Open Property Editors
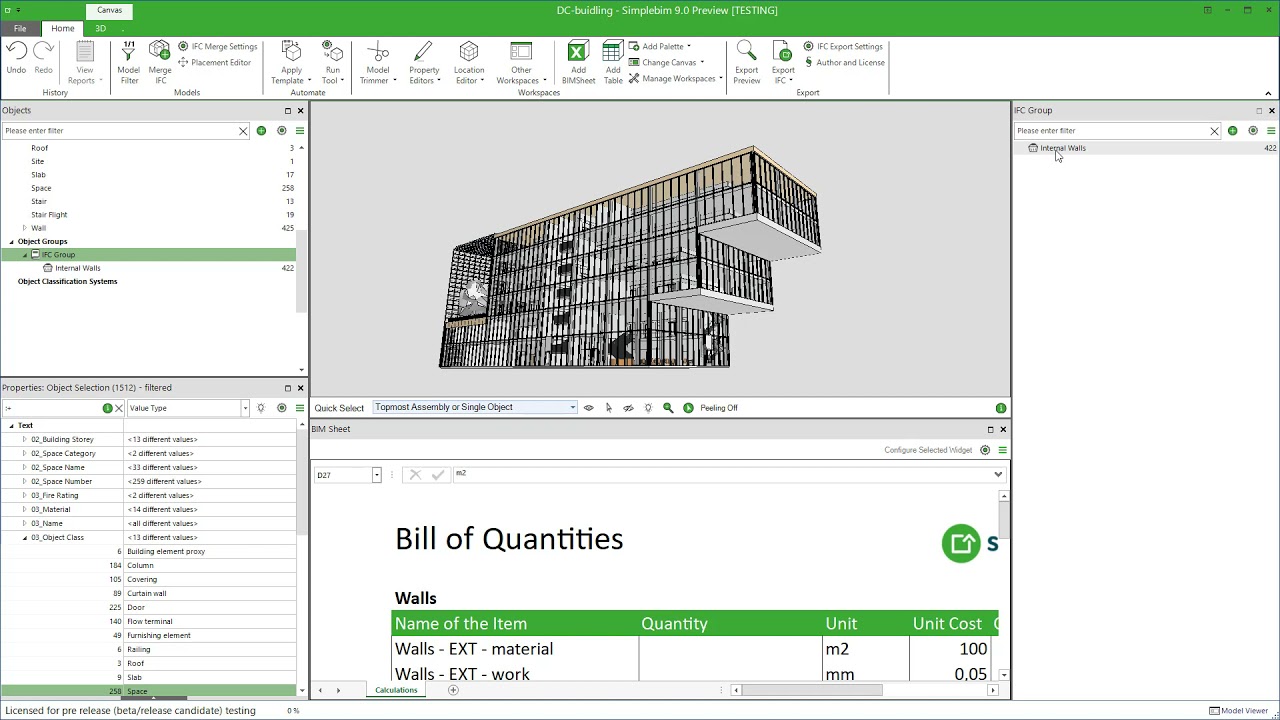 tap(424, 62)
